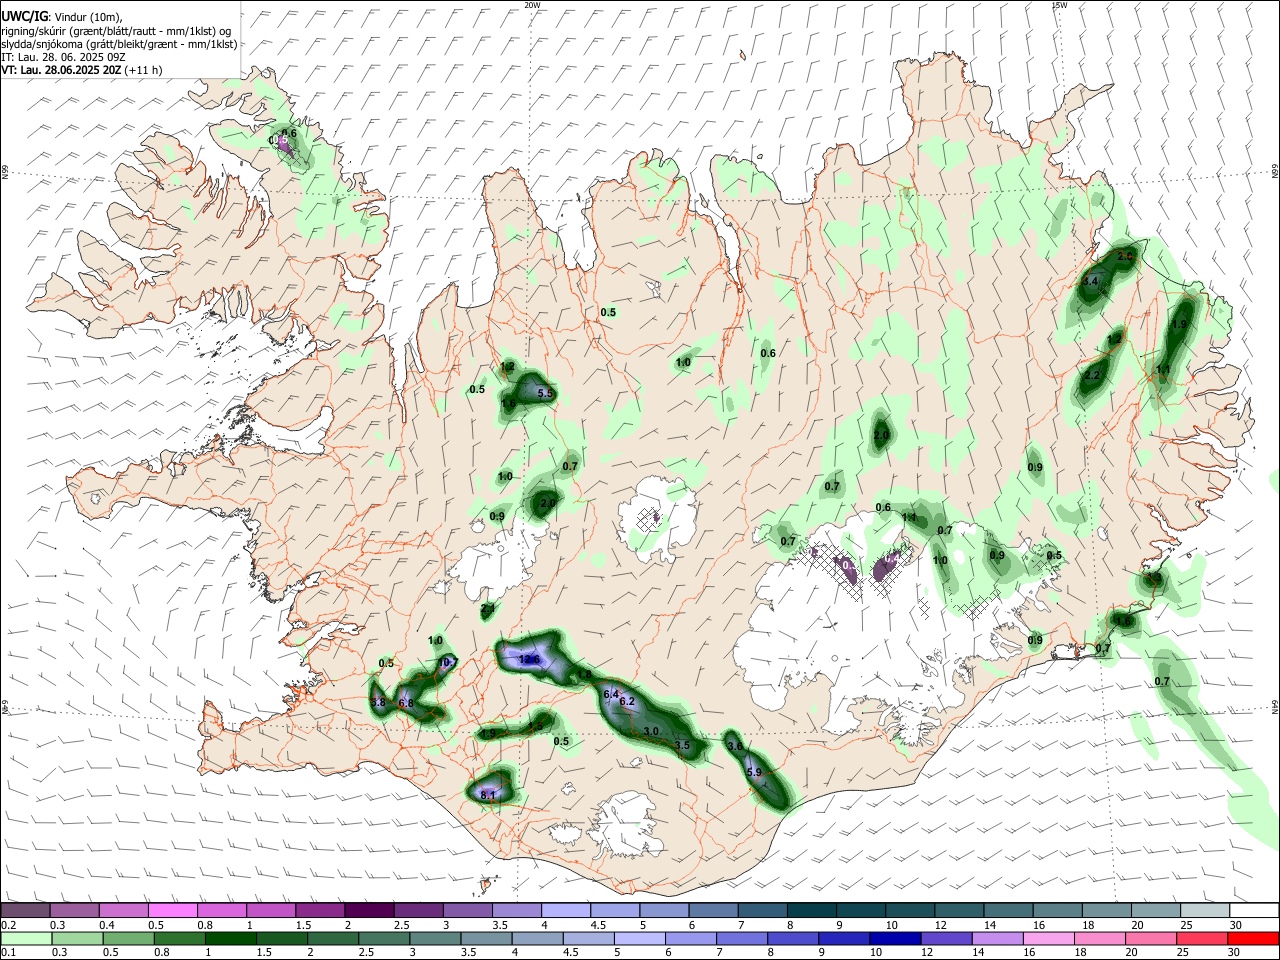This screenshot has width=1280, height=960.
Task: Click the 'IT: Lau. 28. 06. 2025 09Z' line
Action: pyautogui.click(x=63, y=57)
